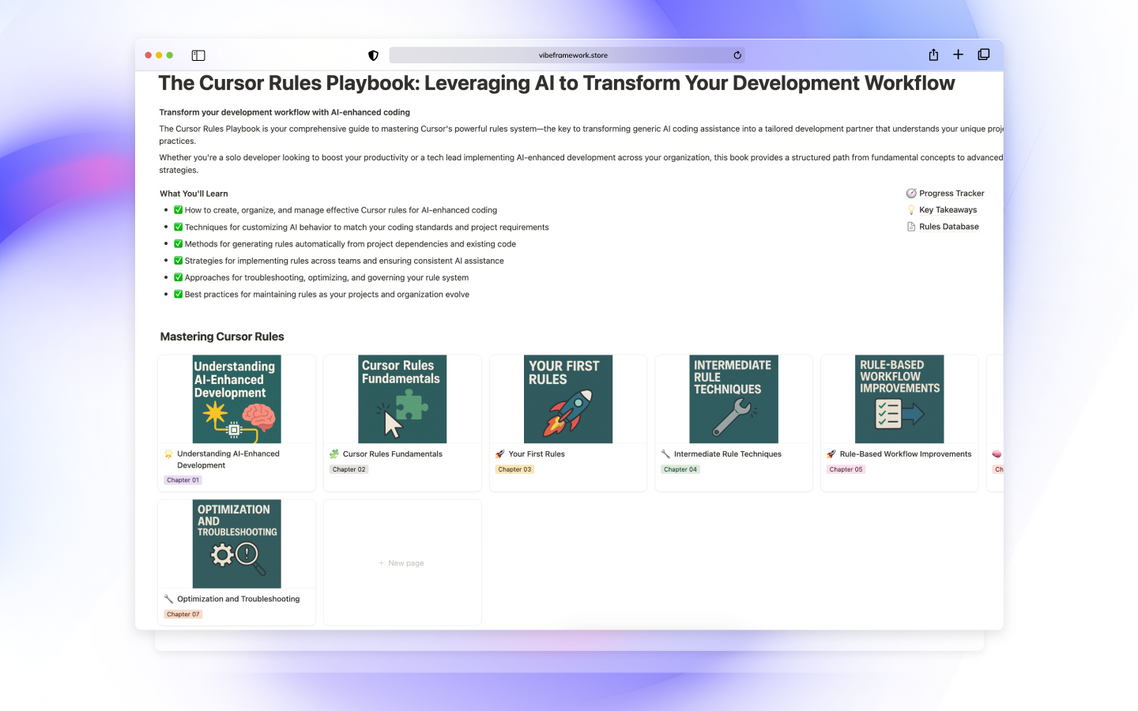Toggle the Safari sidebar icon

point(198,55)
